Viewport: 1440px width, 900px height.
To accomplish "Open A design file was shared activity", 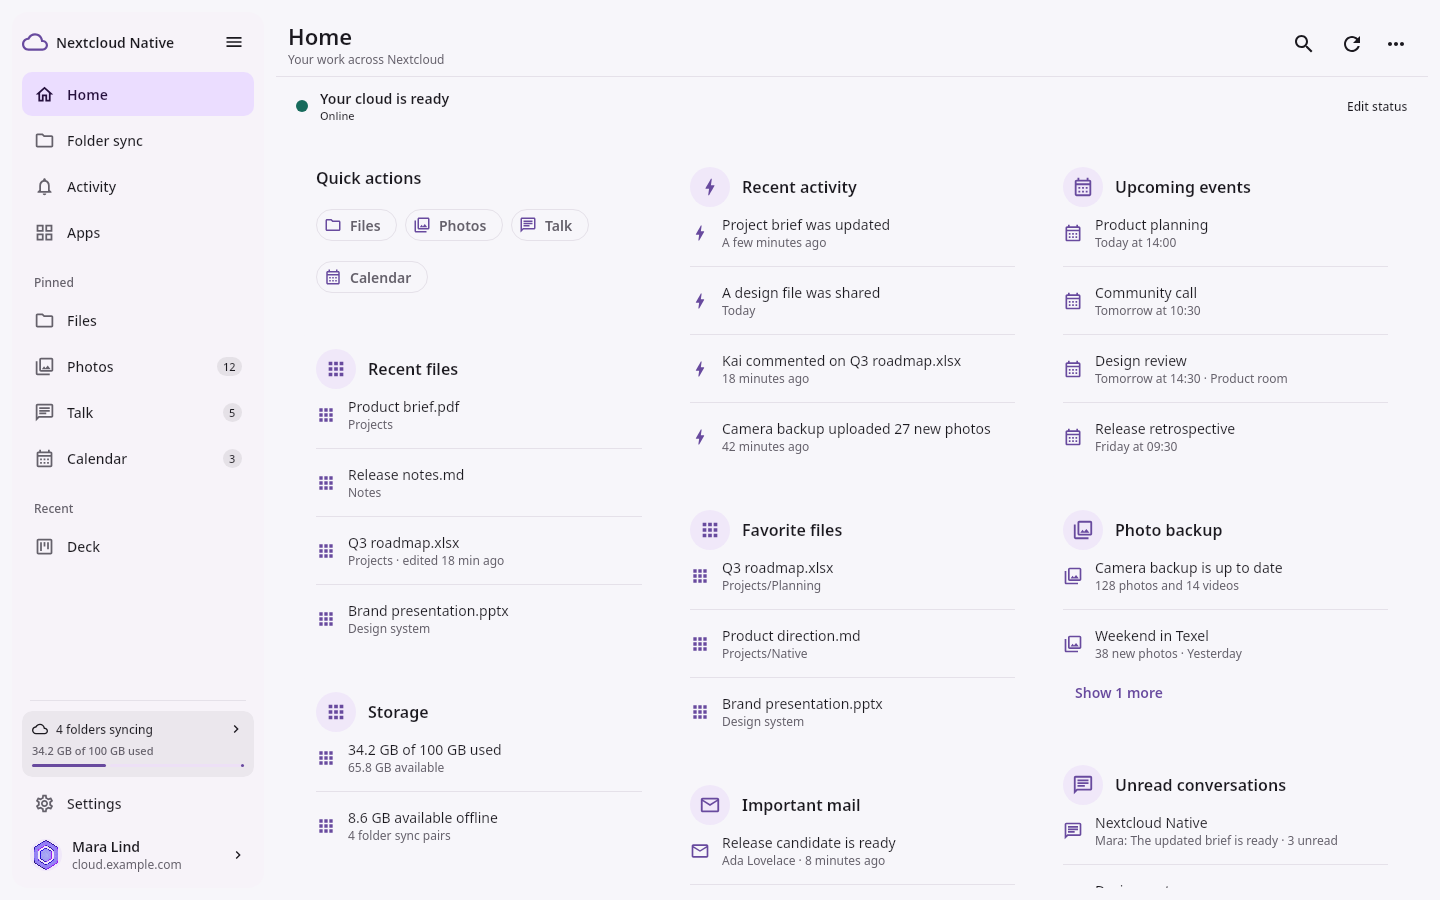I will coord(852,301).
